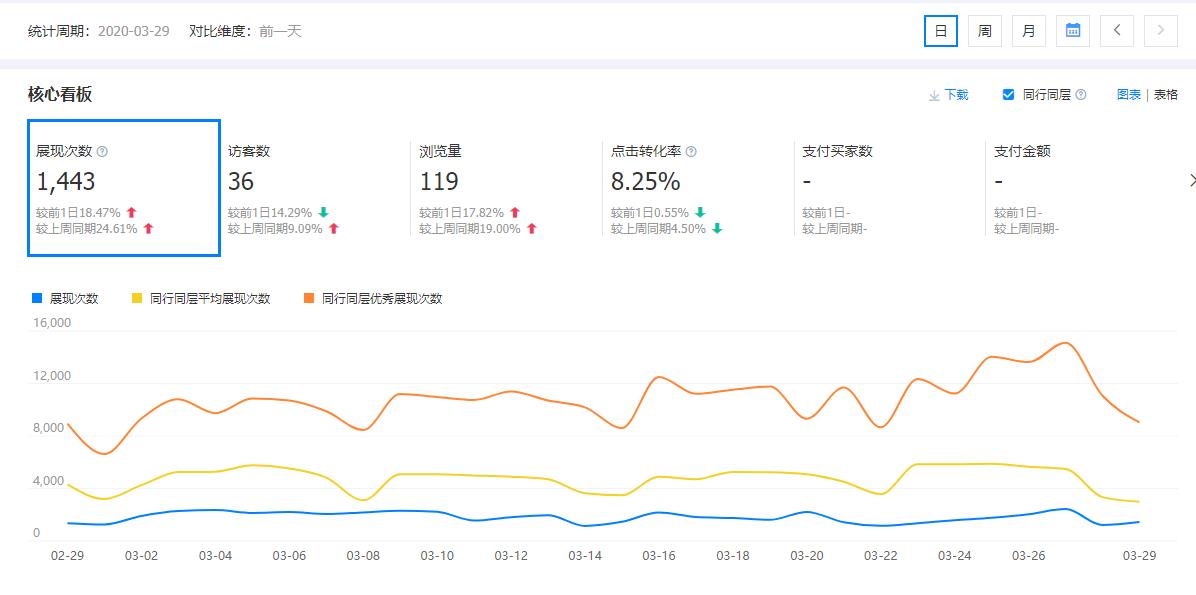Switch to the 日 period tab
The height and width of the screenshot is (595, 1196).
(x=941, y=31)
